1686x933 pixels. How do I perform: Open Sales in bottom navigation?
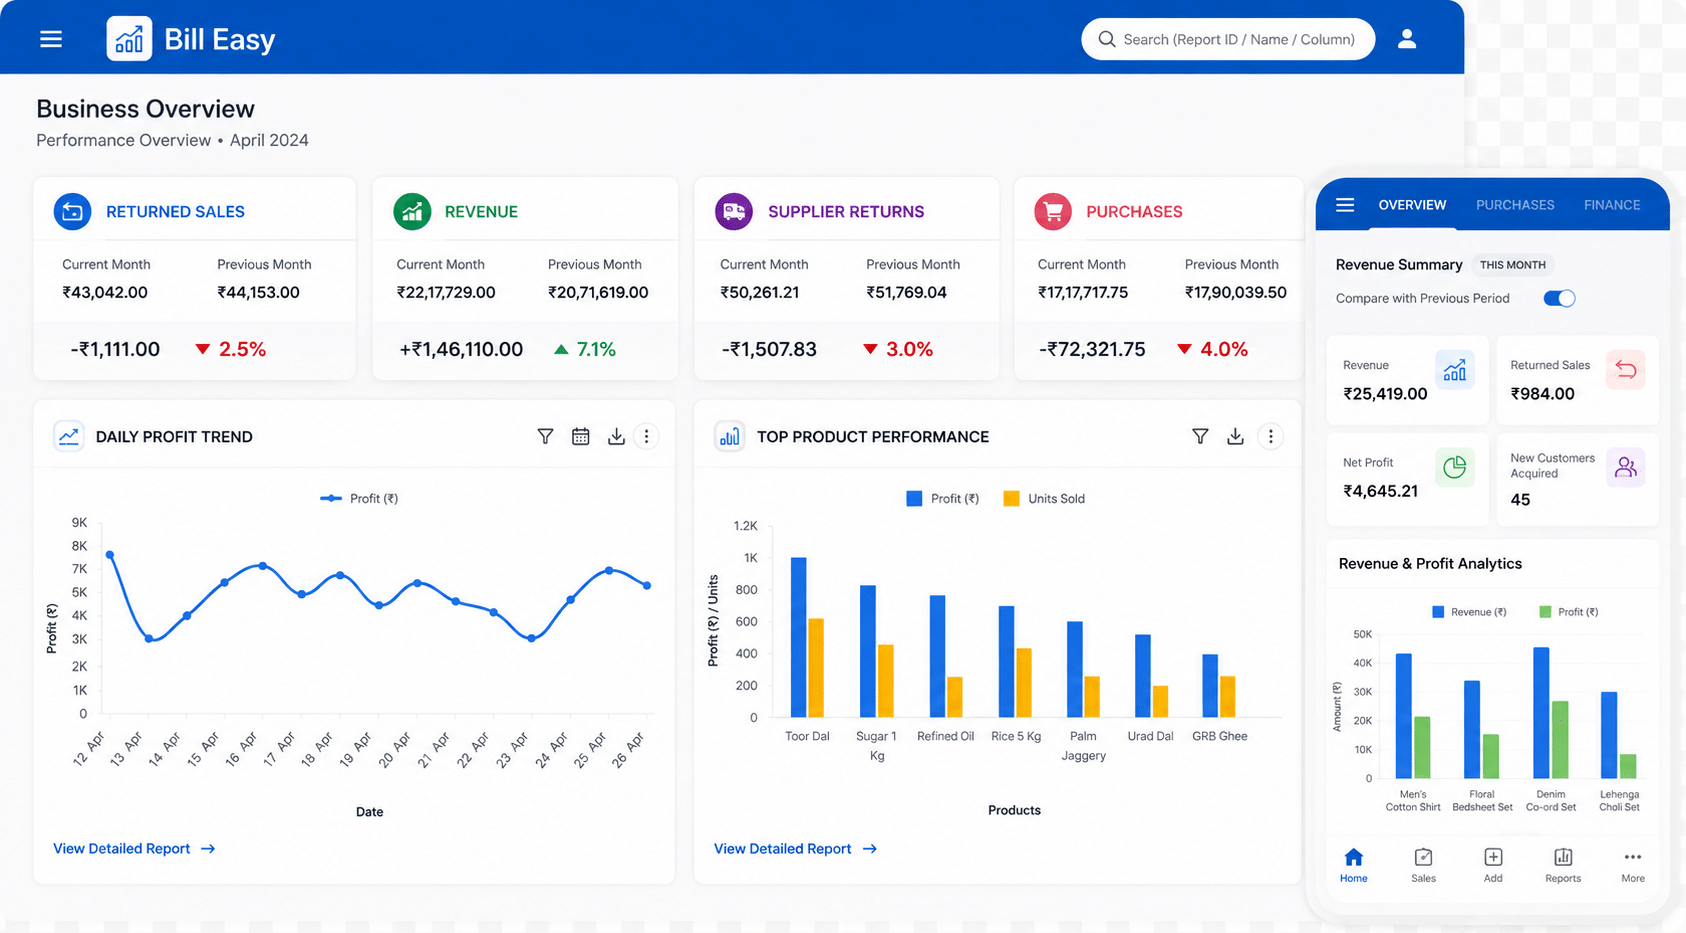coord(1423,865)
